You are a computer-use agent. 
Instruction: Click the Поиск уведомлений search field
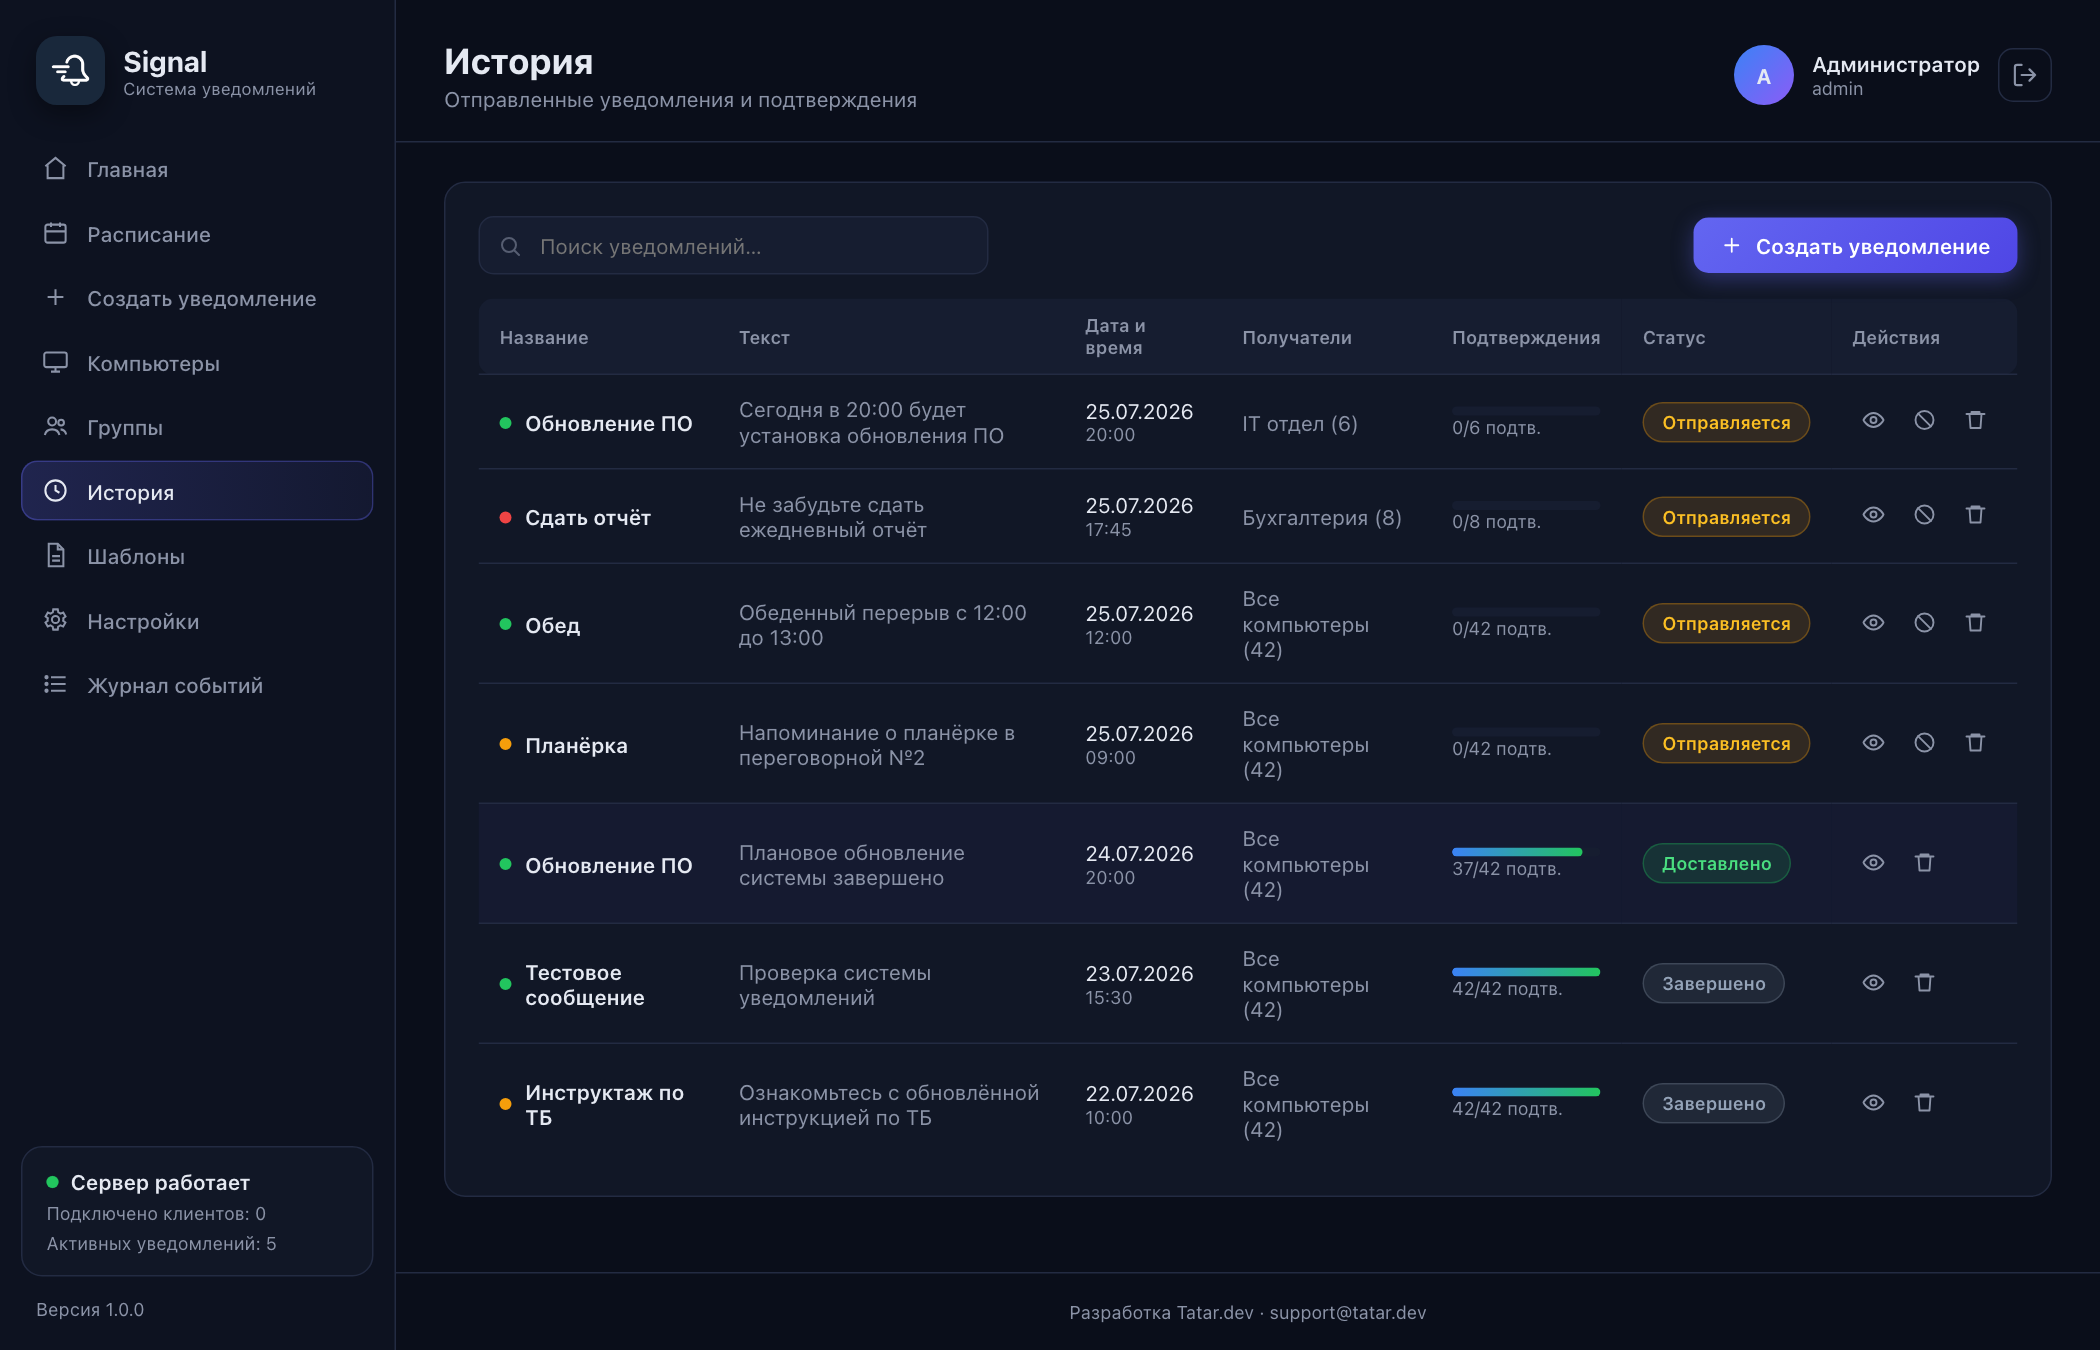[x=733, y=246]
